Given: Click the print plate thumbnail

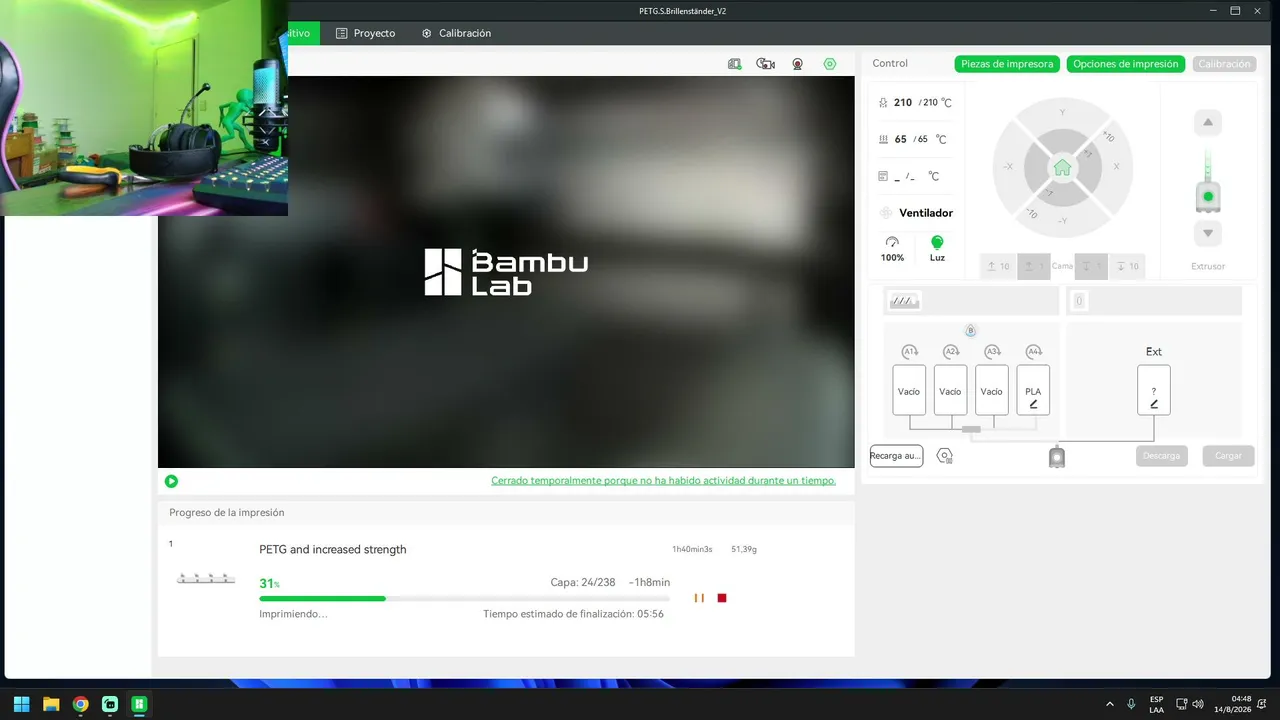Looking at the screenshot, I should 205,578.
